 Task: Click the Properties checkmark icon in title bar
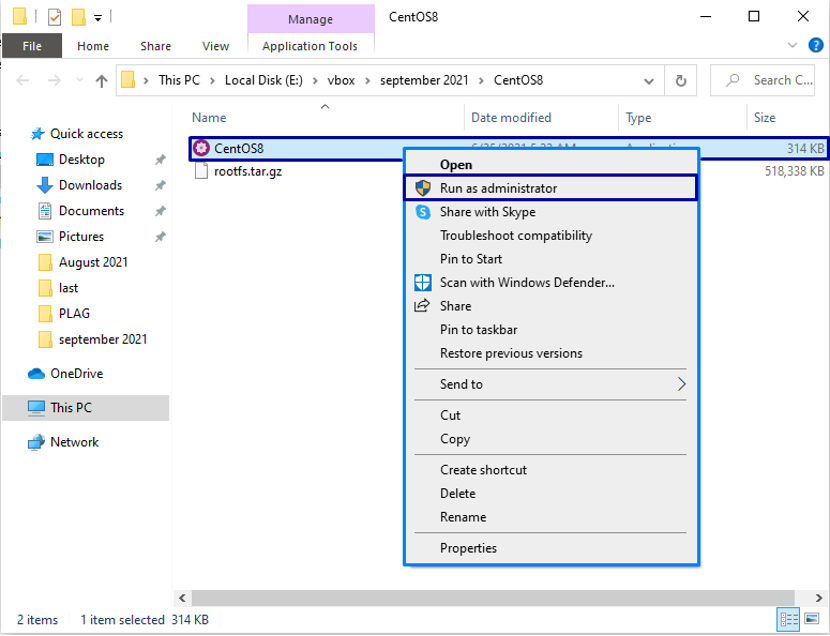click(54, 17)
